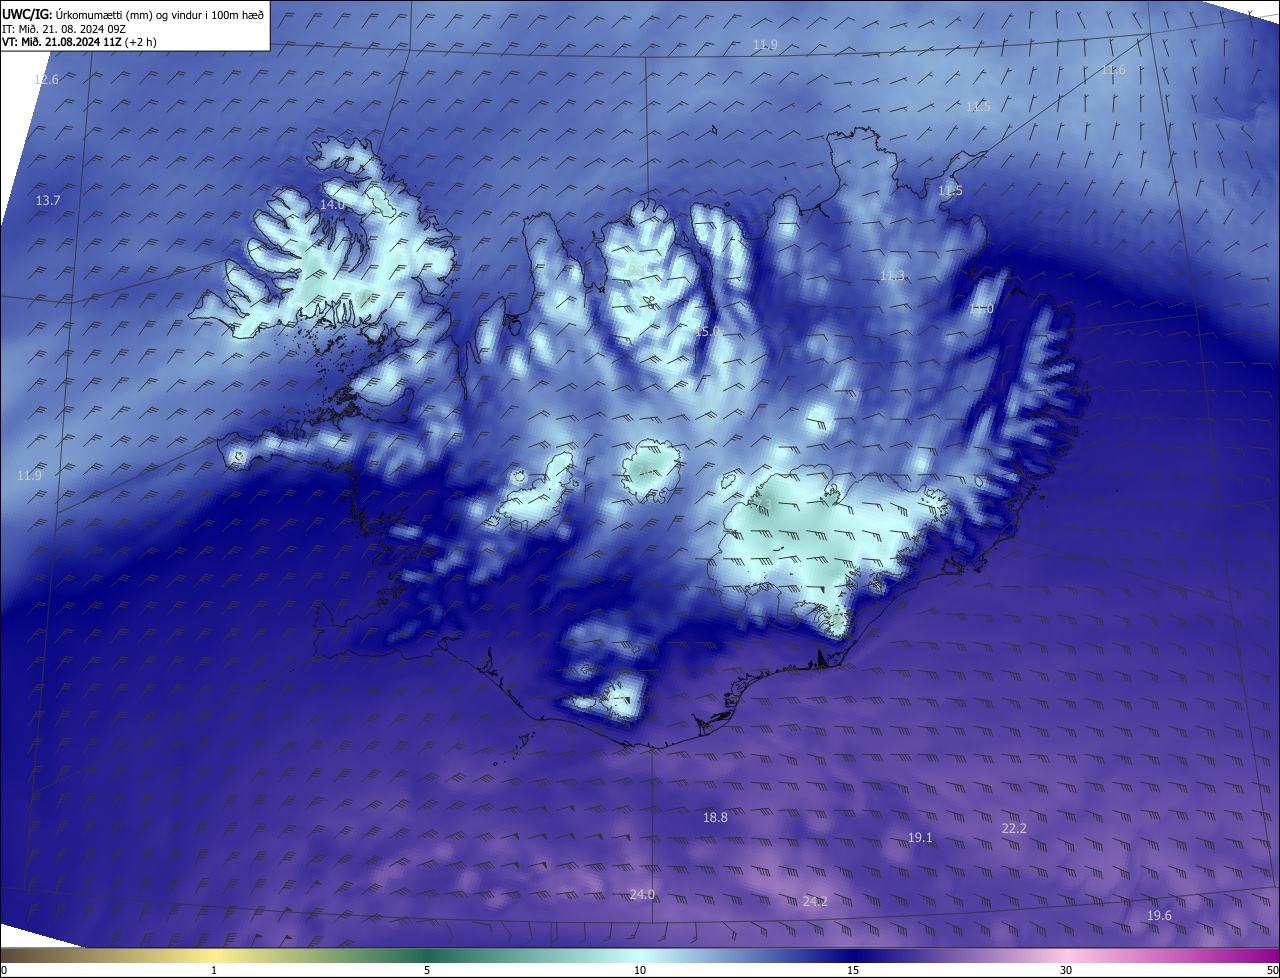The height and width of the screenshot is (978, 1280).
Task: Click the 10 tick on the color scale
Action: (x=640, y=970)
